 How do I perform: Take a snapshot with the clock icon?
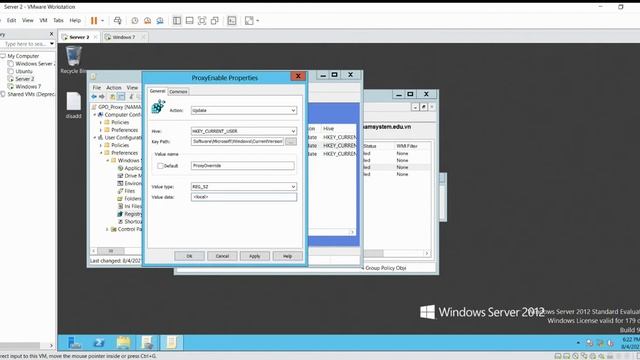pyautogui.click(x=134, y=20)
